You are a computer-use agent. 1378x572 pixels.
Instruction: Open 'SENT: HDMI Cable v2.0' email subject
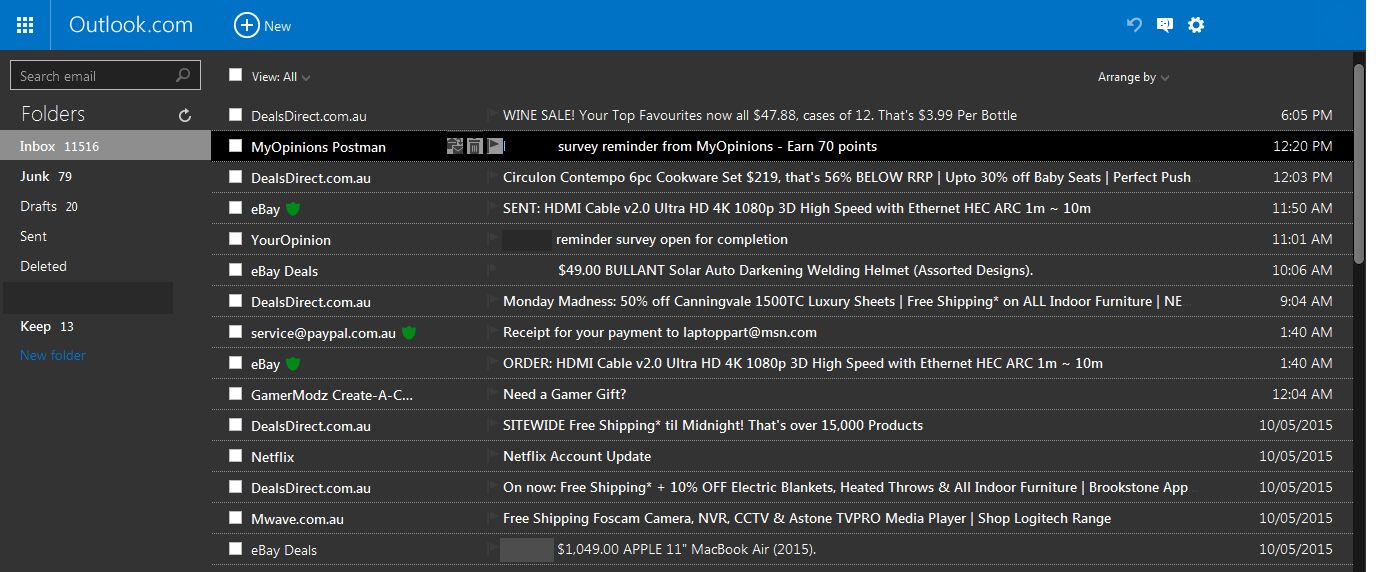(x=797, y=208)
